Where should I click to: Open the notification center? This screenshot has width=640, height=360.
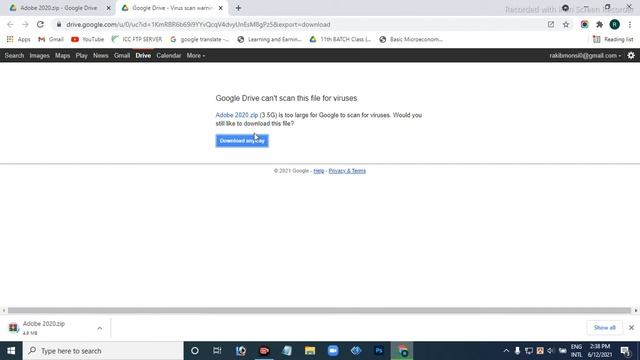coord(625,351)
